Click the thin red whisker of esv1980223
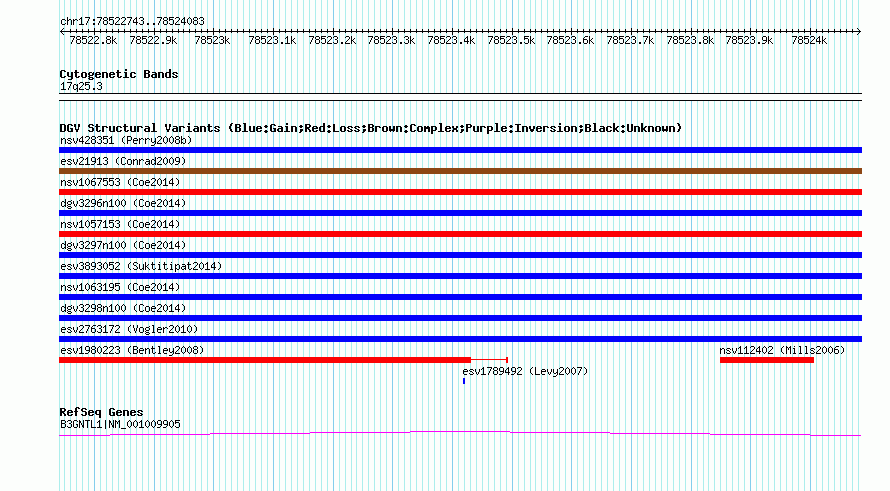The height and width of the screenshot is (491, 890). coord(489,360)
